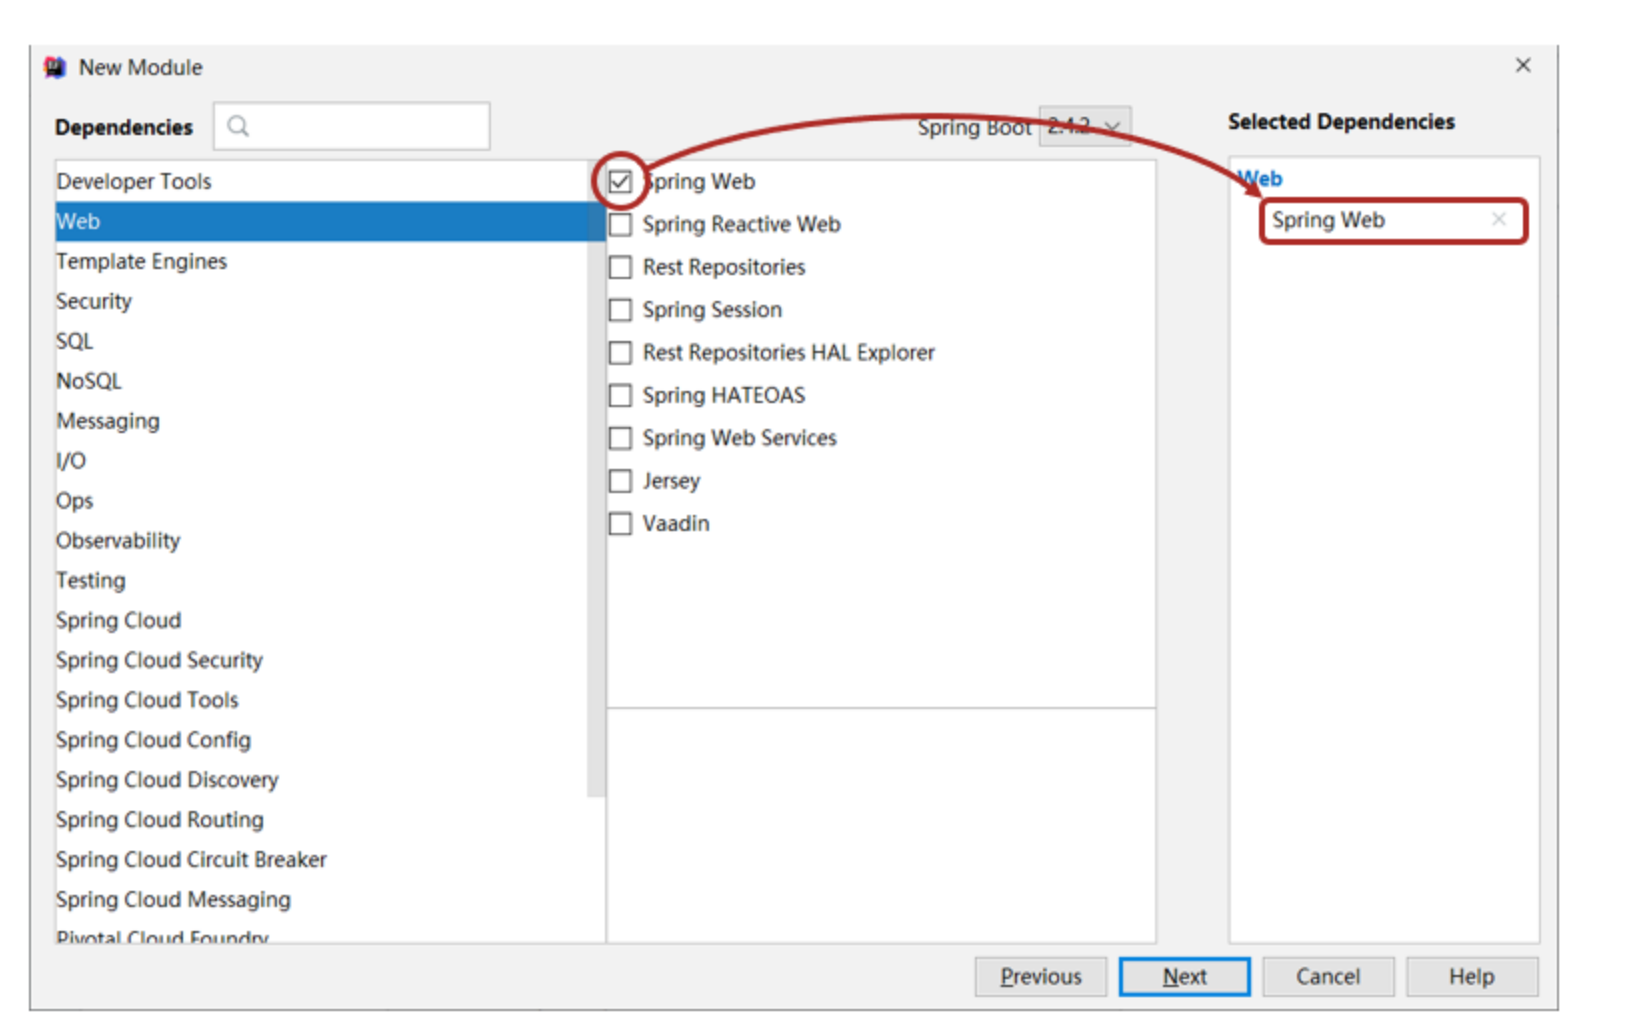Open the Ops category
Image resolution: width=1635 pixels, height=1033 pixels.
(322, 501)
